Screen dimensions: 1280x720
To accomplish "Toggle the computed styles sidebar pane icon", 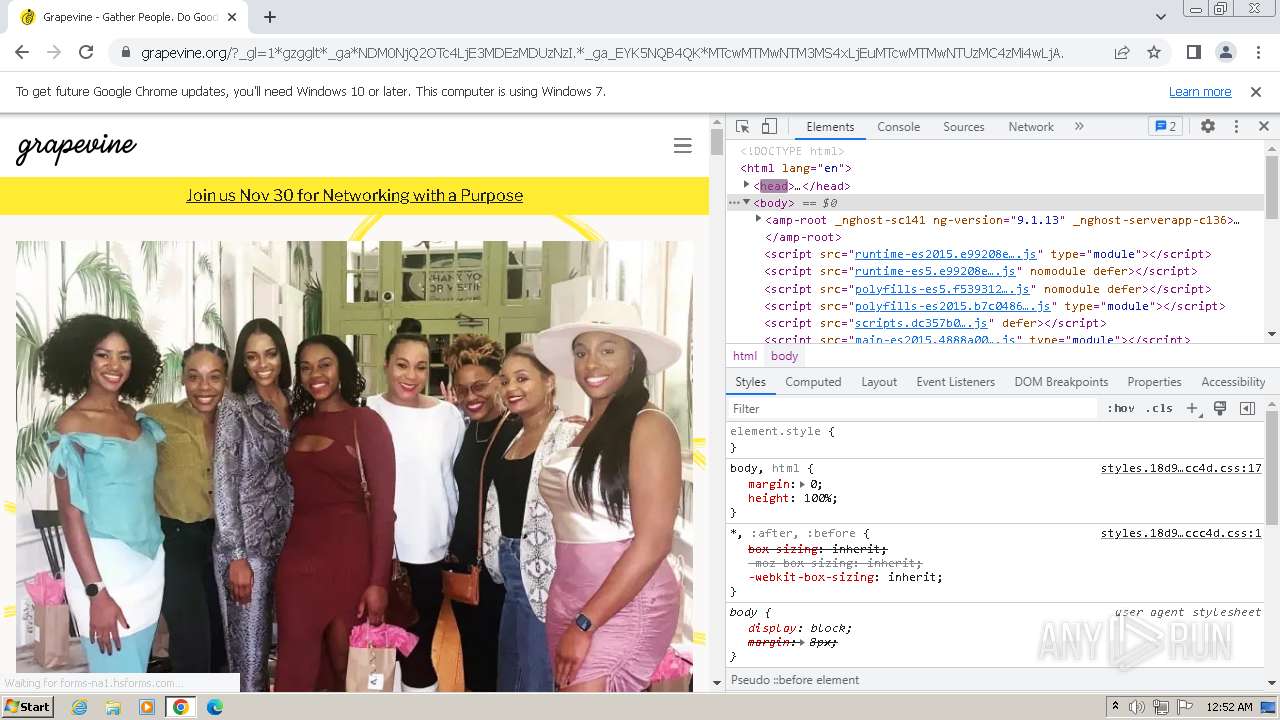I will (x=1247, y=408).
